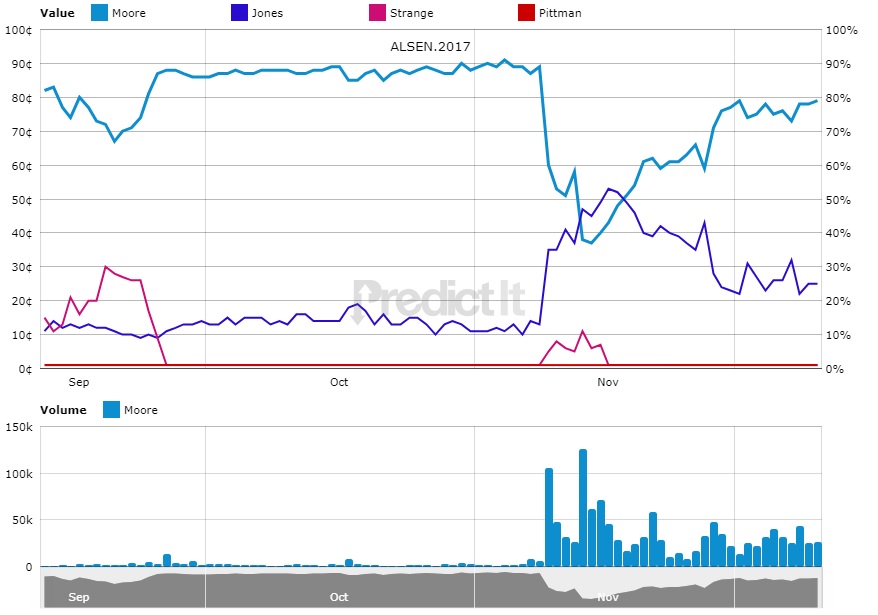Click the 100k volume axis label
The image size is (878, 615).
click(x=19, y=474)
